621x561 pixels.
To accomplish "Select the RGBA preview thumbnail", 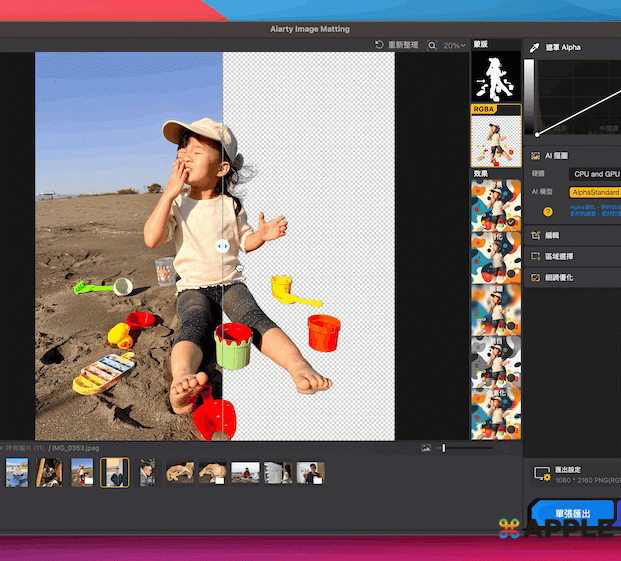I will [x=496, y=140].
